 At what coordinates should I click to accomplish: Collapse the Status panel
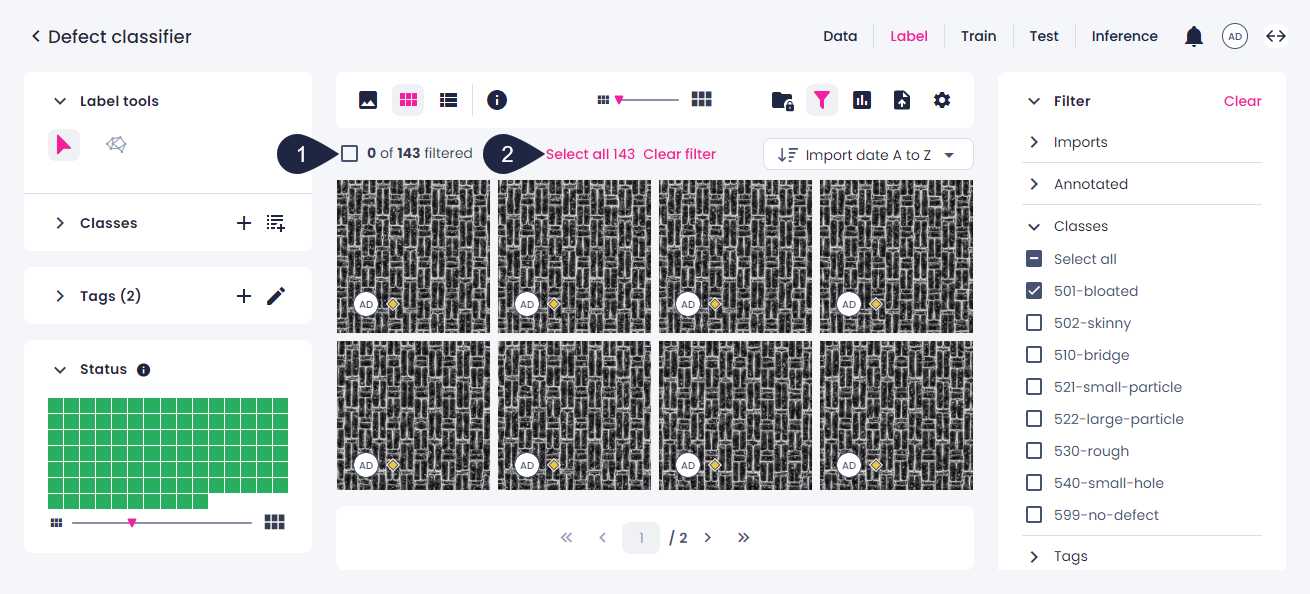pyautogui.click(x=60, y=370)
